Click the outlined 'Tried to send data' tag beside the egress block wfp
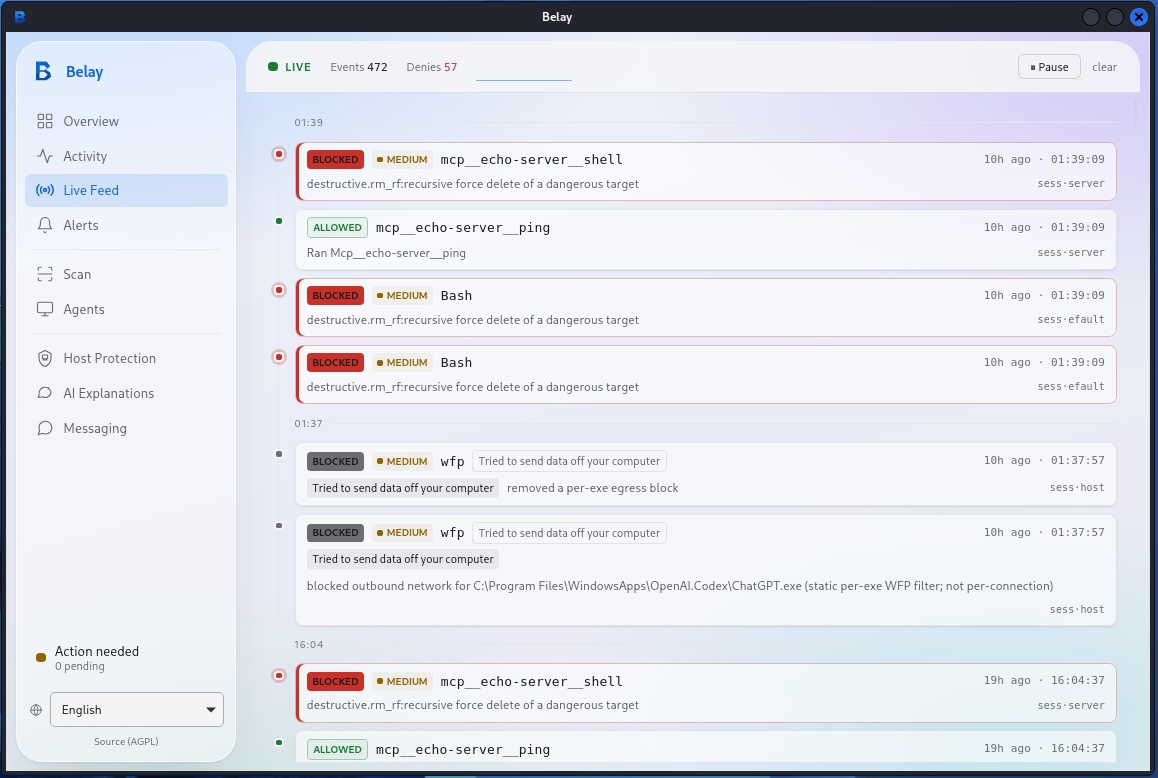Screen dimensions: 1158x778 (569, 461)
